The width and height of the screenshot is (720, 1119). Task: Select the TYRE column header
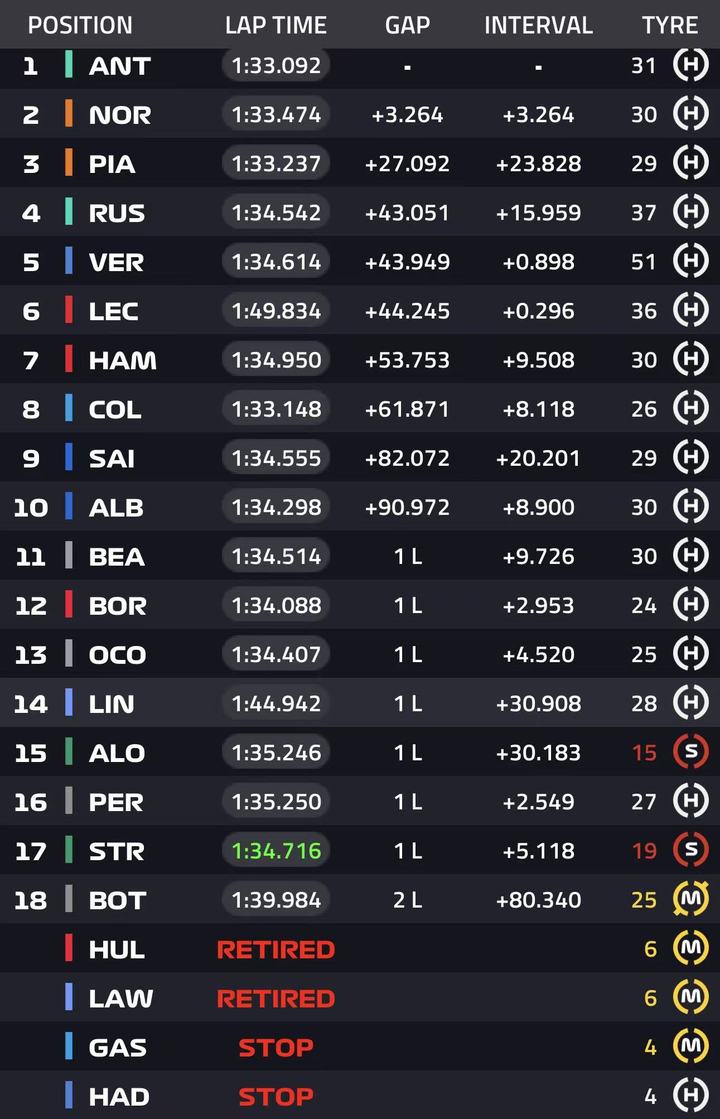click(x=669, y=25)
